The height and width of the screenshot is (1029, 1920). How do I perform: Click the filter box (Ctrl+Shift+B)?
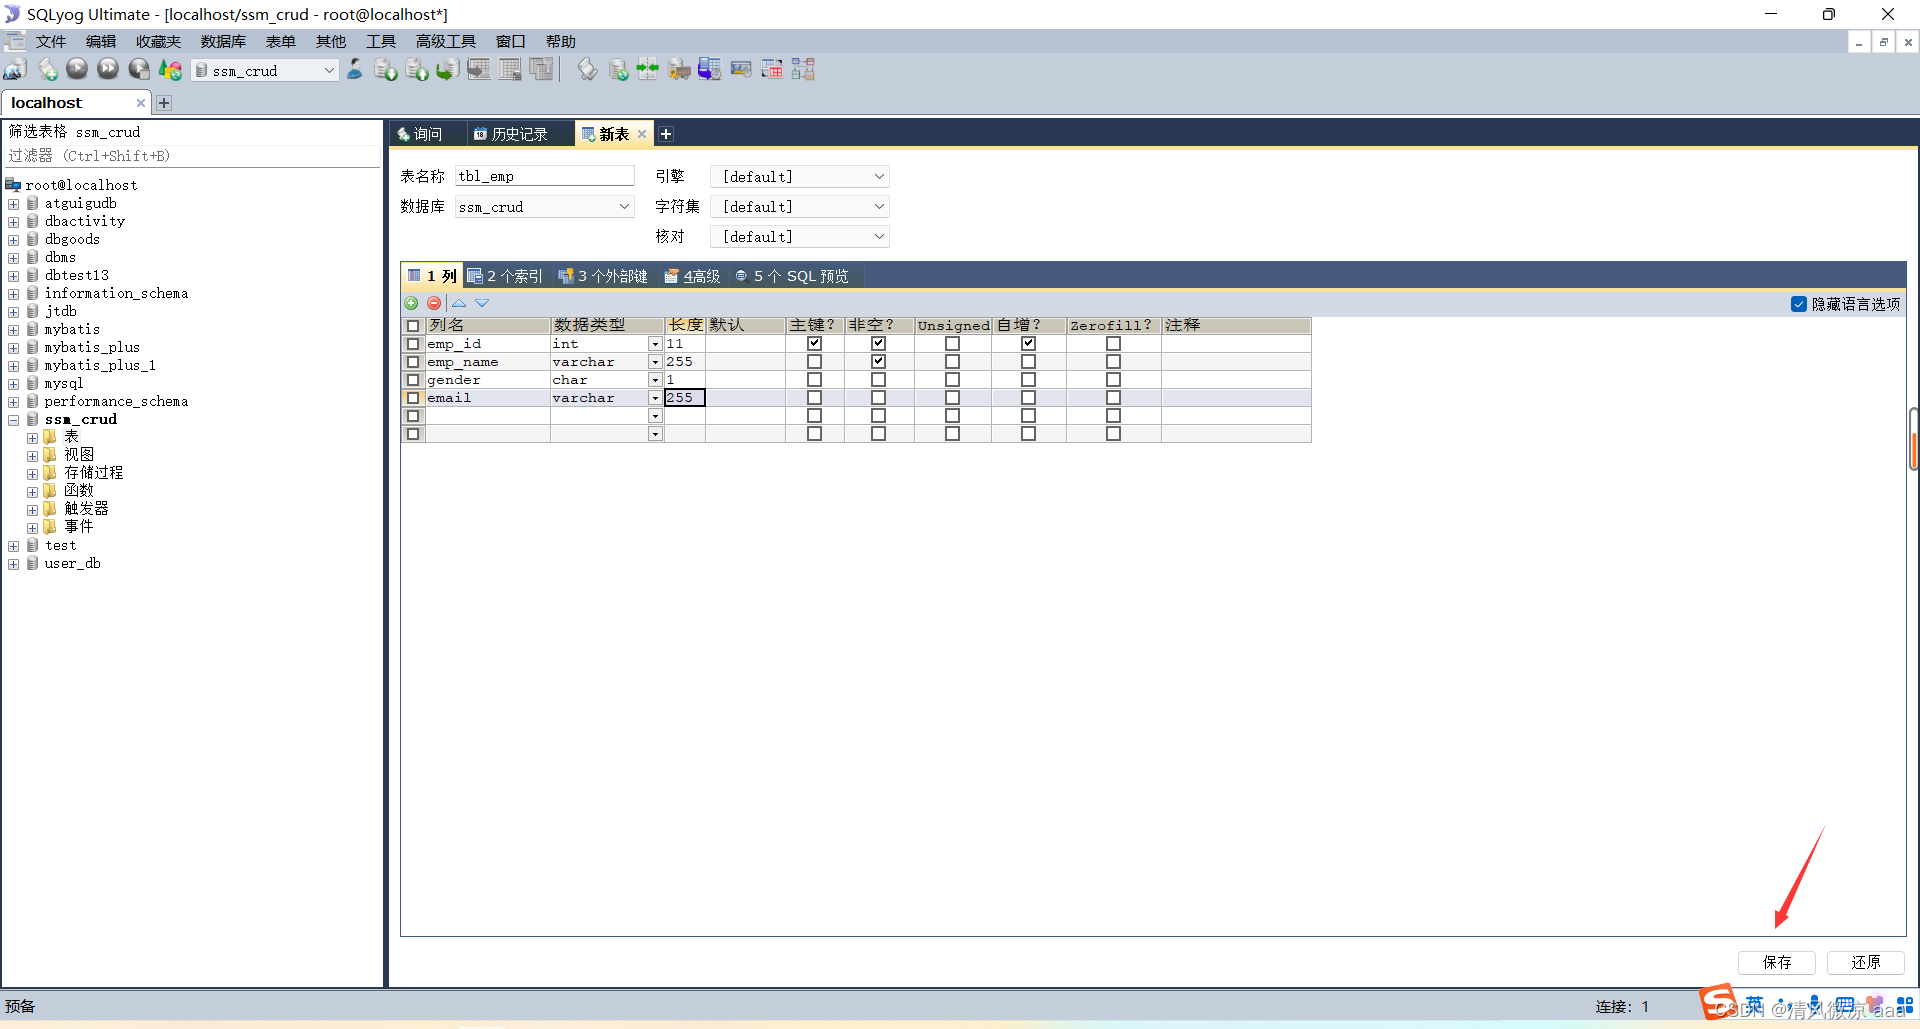[193, 156]
